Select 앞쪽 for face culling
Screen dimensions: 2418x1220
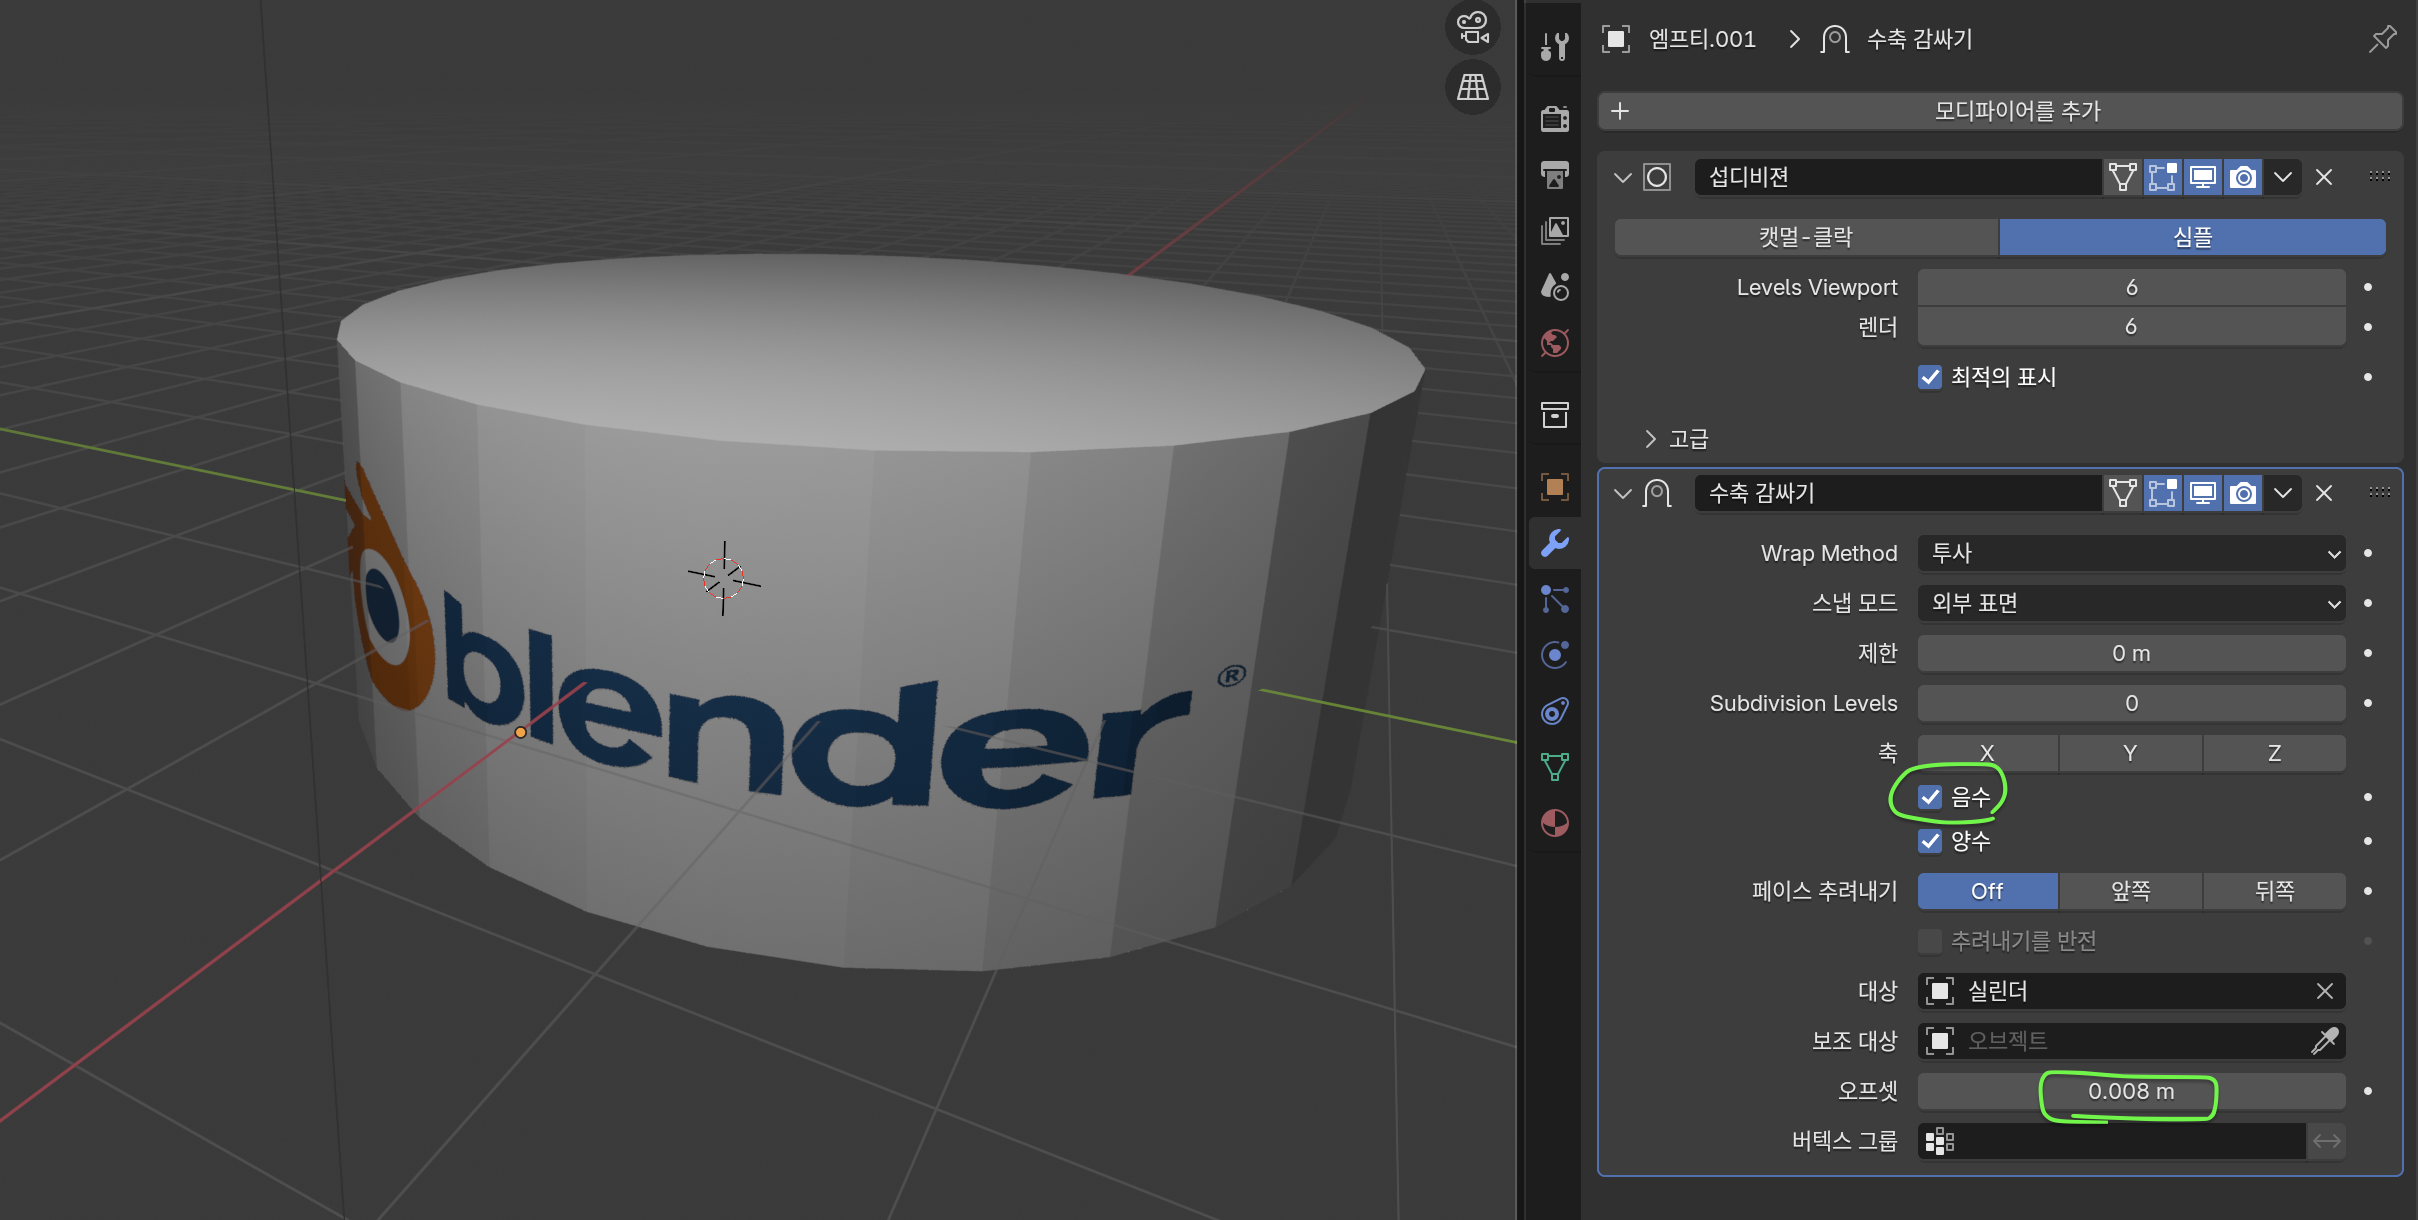point(2130,891)
